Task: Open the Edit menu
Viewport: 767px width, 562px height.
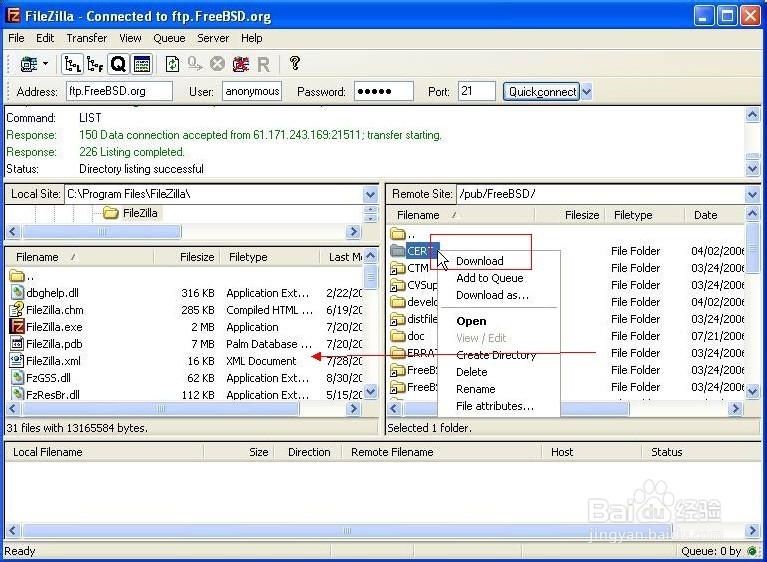Action: (45, 38)
